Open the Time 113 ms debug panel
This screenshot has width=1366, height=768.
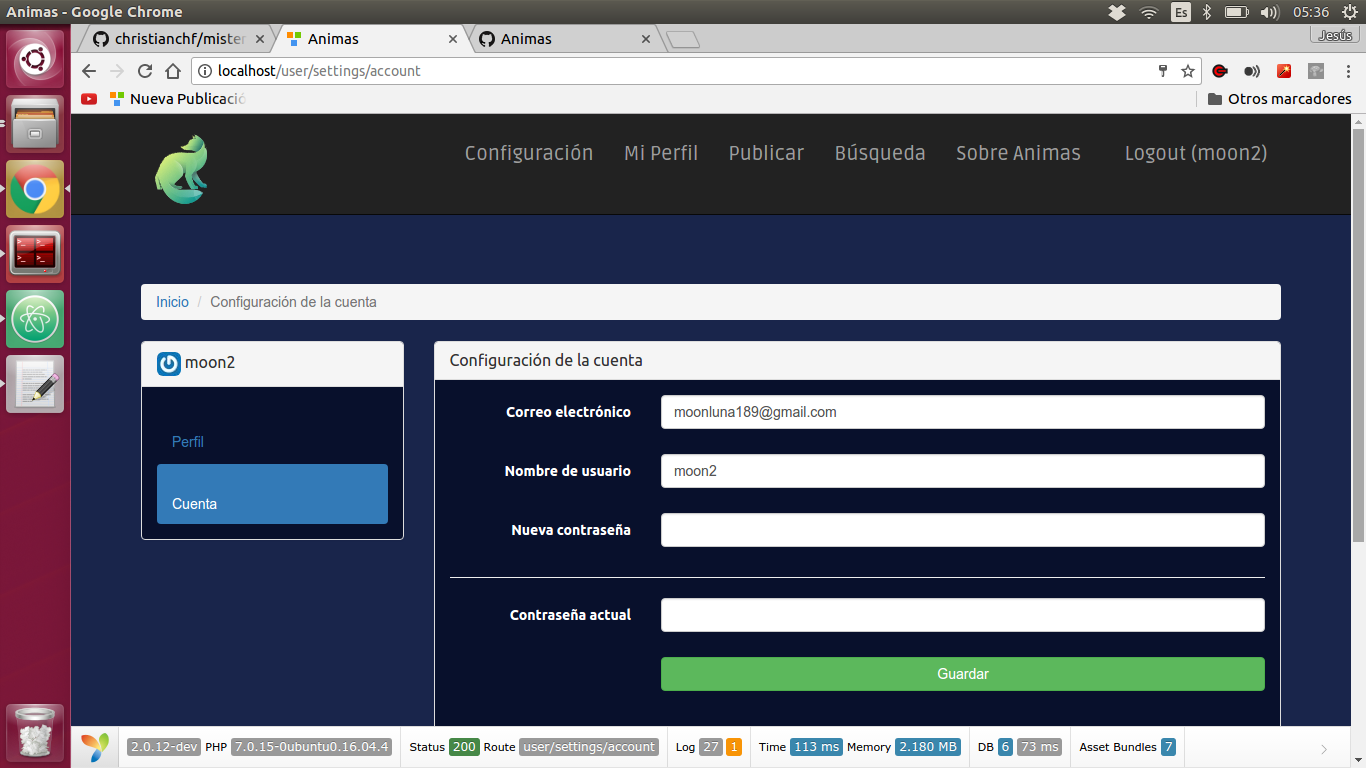click(800, 747)
